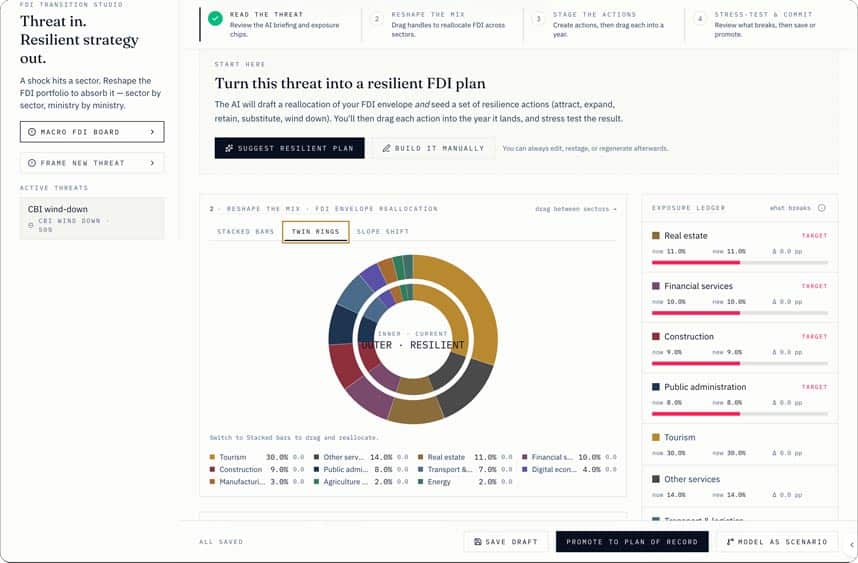Click the step 2 number circle for Reshape the Mix
This screenshot has height=563, width=858.
(376, 19)
